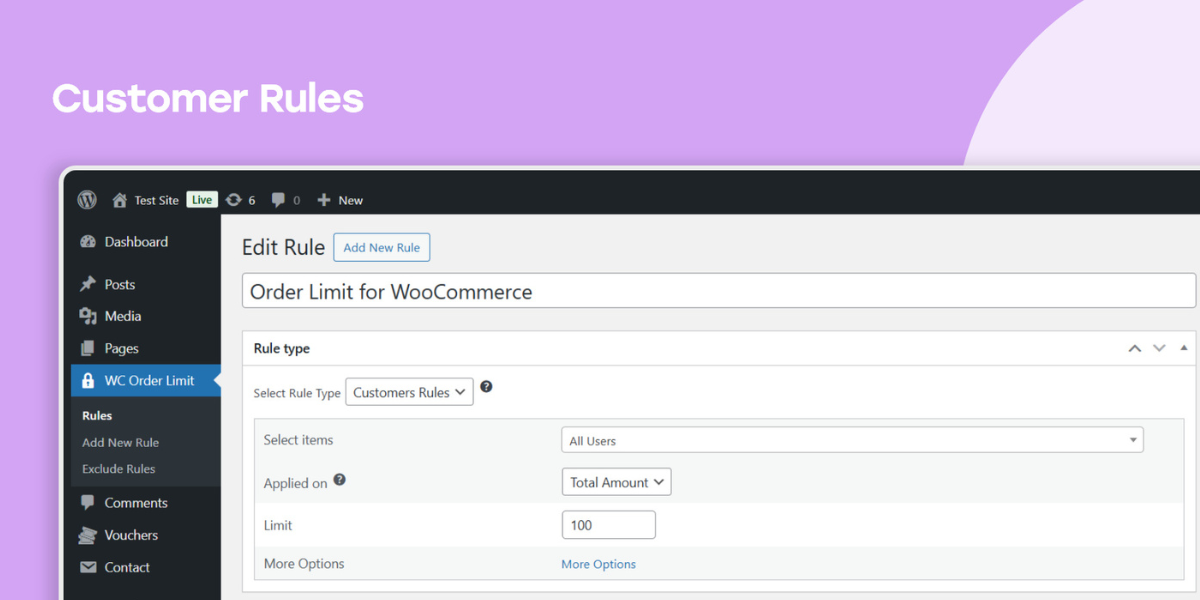Change Applied on from Total Amount
This screenshot has width=1200, height=600.
(x=616, y=481)
